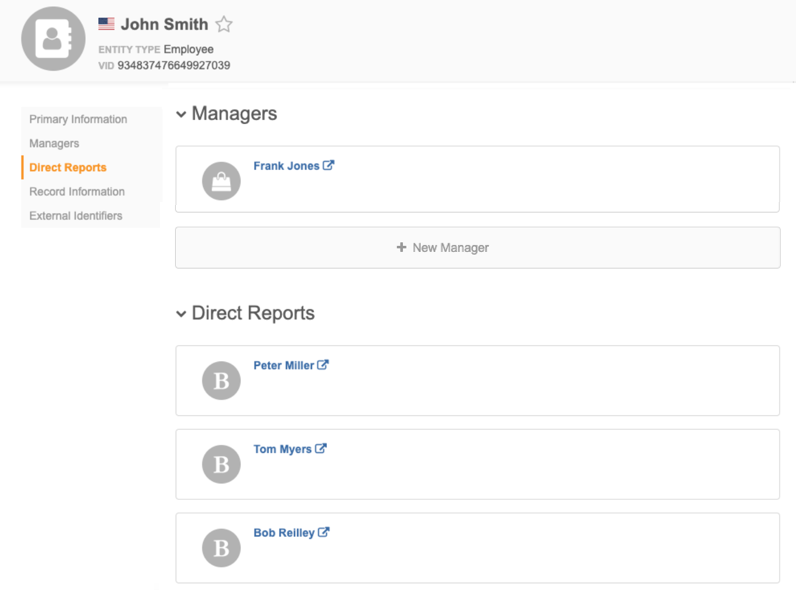Click the address book entity avatar icon

(52, 40)
